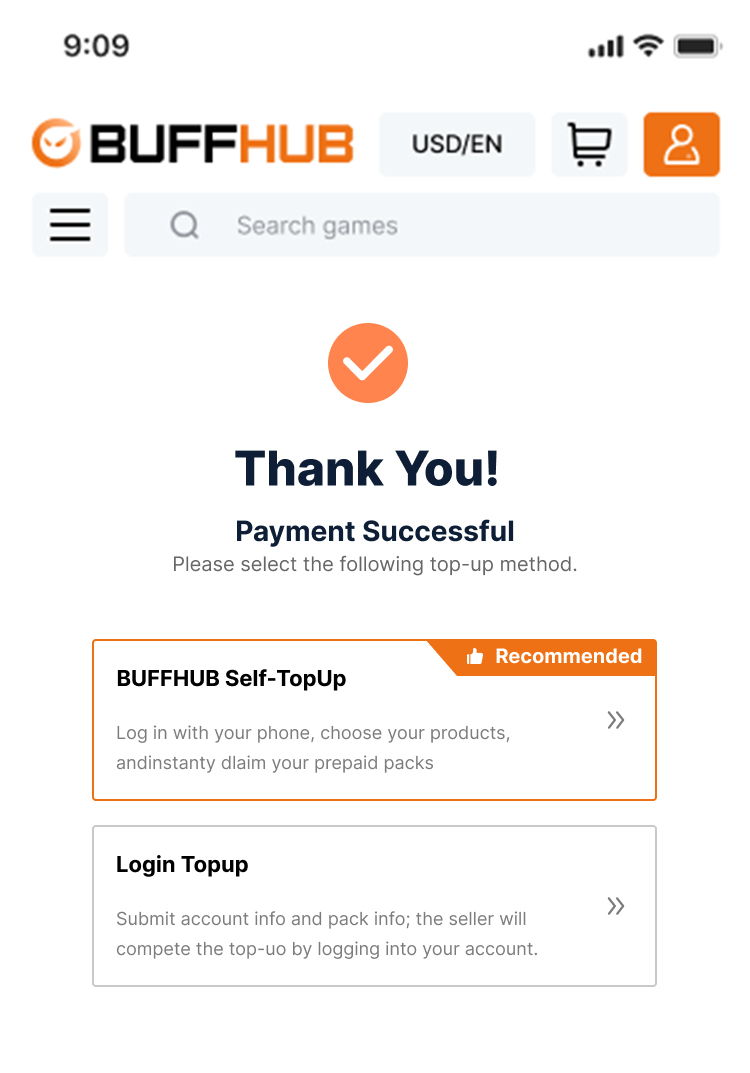
Task: Open the shopping cart
Action: pos(589,144)
